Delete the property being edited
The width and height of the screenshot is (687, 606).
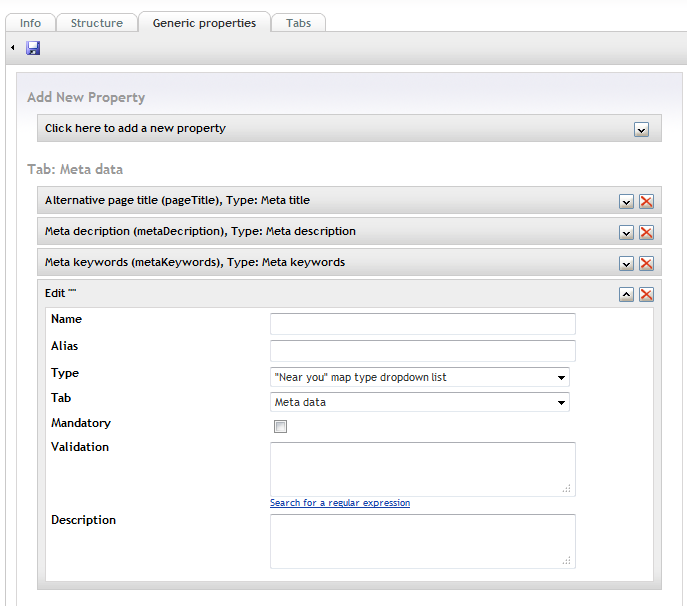coord(646,294)
